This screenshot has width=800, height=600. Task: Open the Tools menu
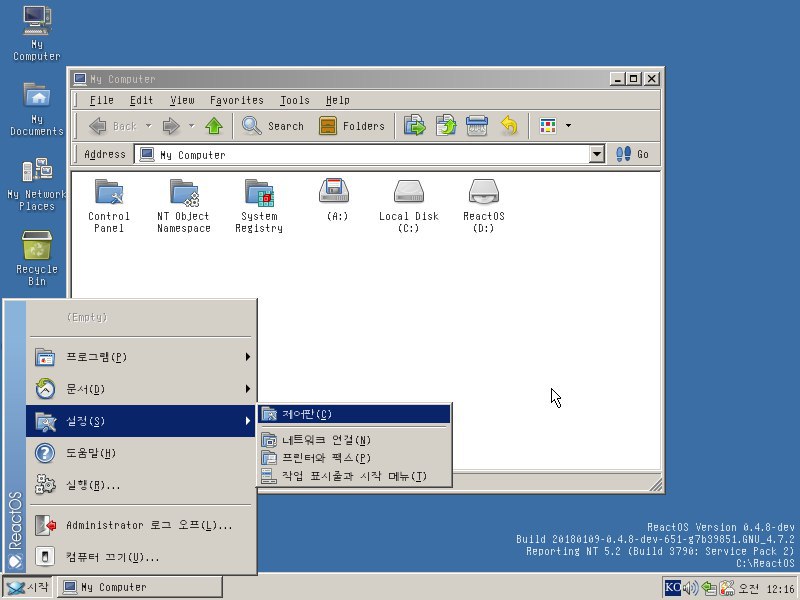click(x=295, y=100)
